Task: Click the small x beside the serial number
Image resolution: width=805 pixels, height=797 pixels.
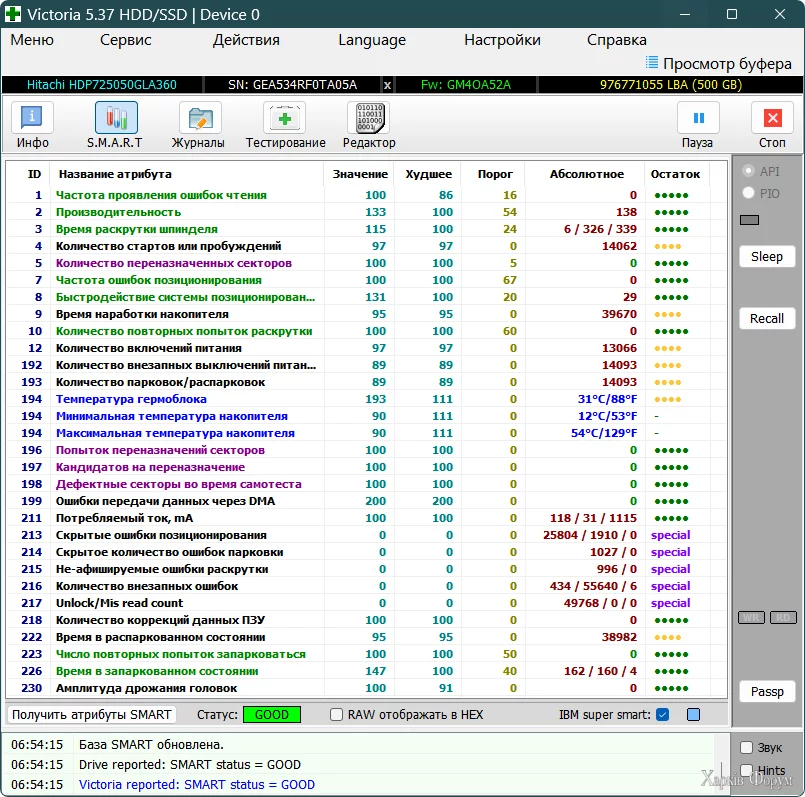Action: (388, 85)
